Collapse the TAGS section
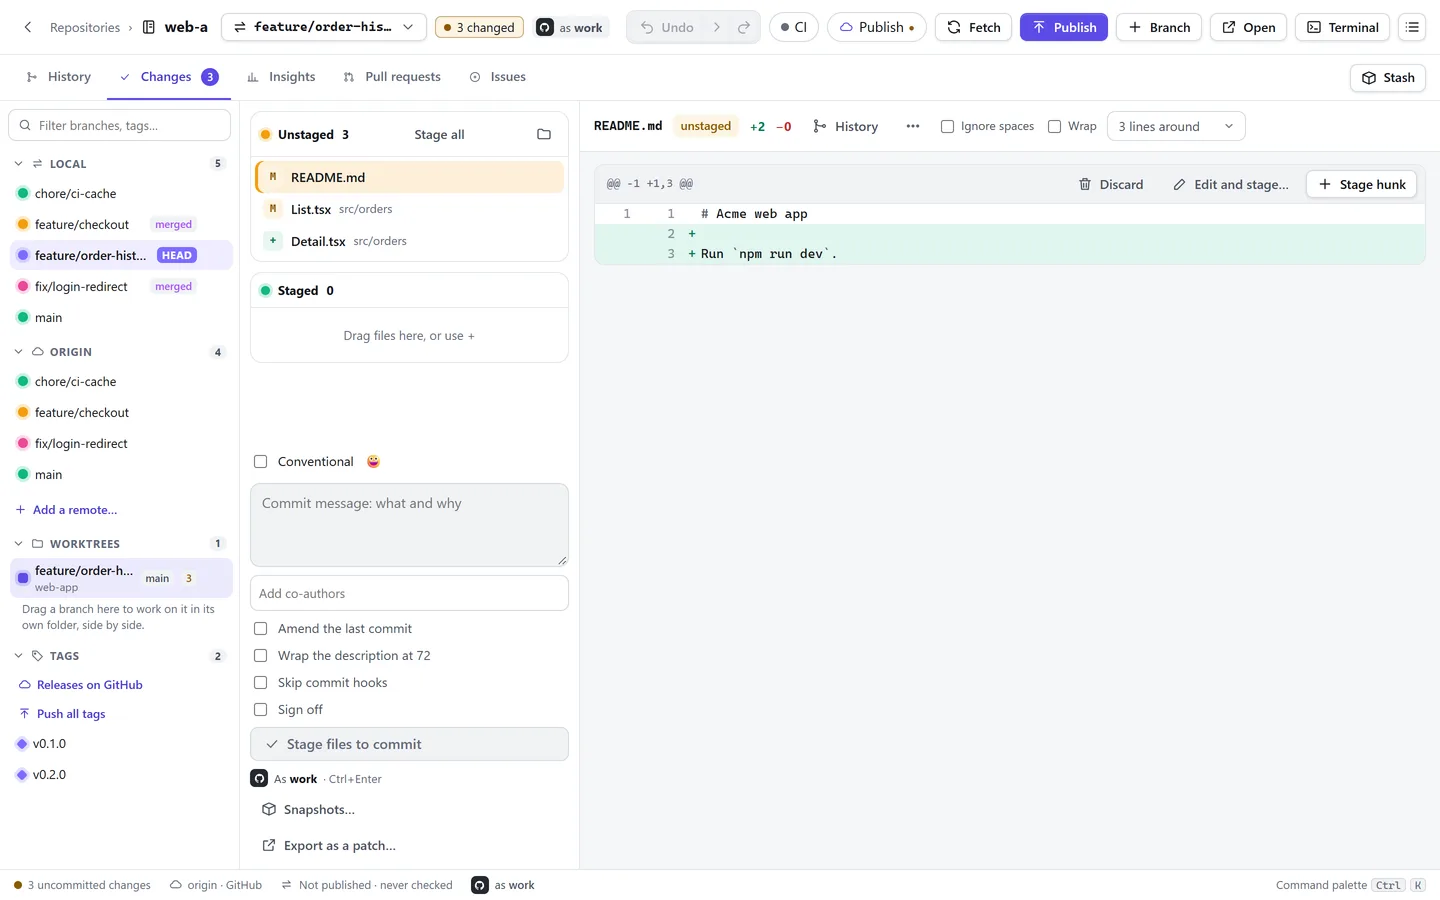The width and height of the screenshot is (1440, 900). pyautogui.click(x=18, y=655)
